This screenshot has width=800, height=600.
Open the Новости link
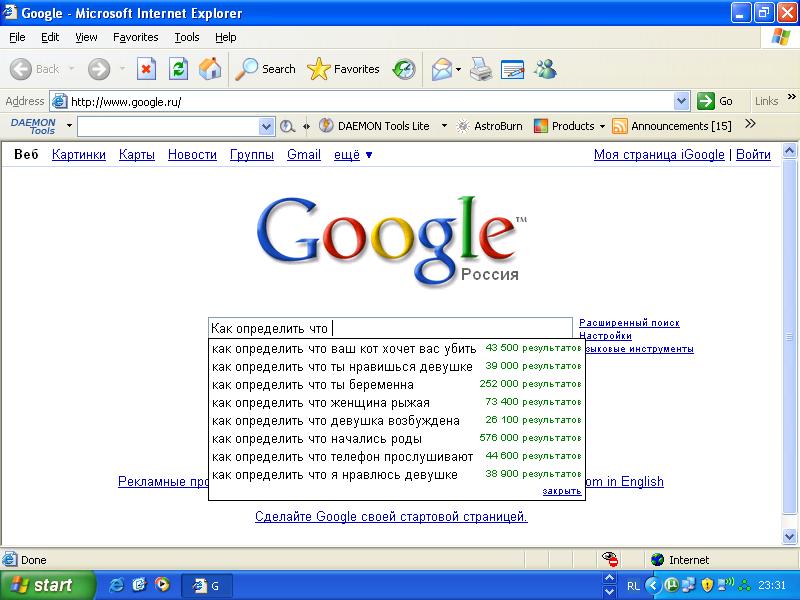192,155
